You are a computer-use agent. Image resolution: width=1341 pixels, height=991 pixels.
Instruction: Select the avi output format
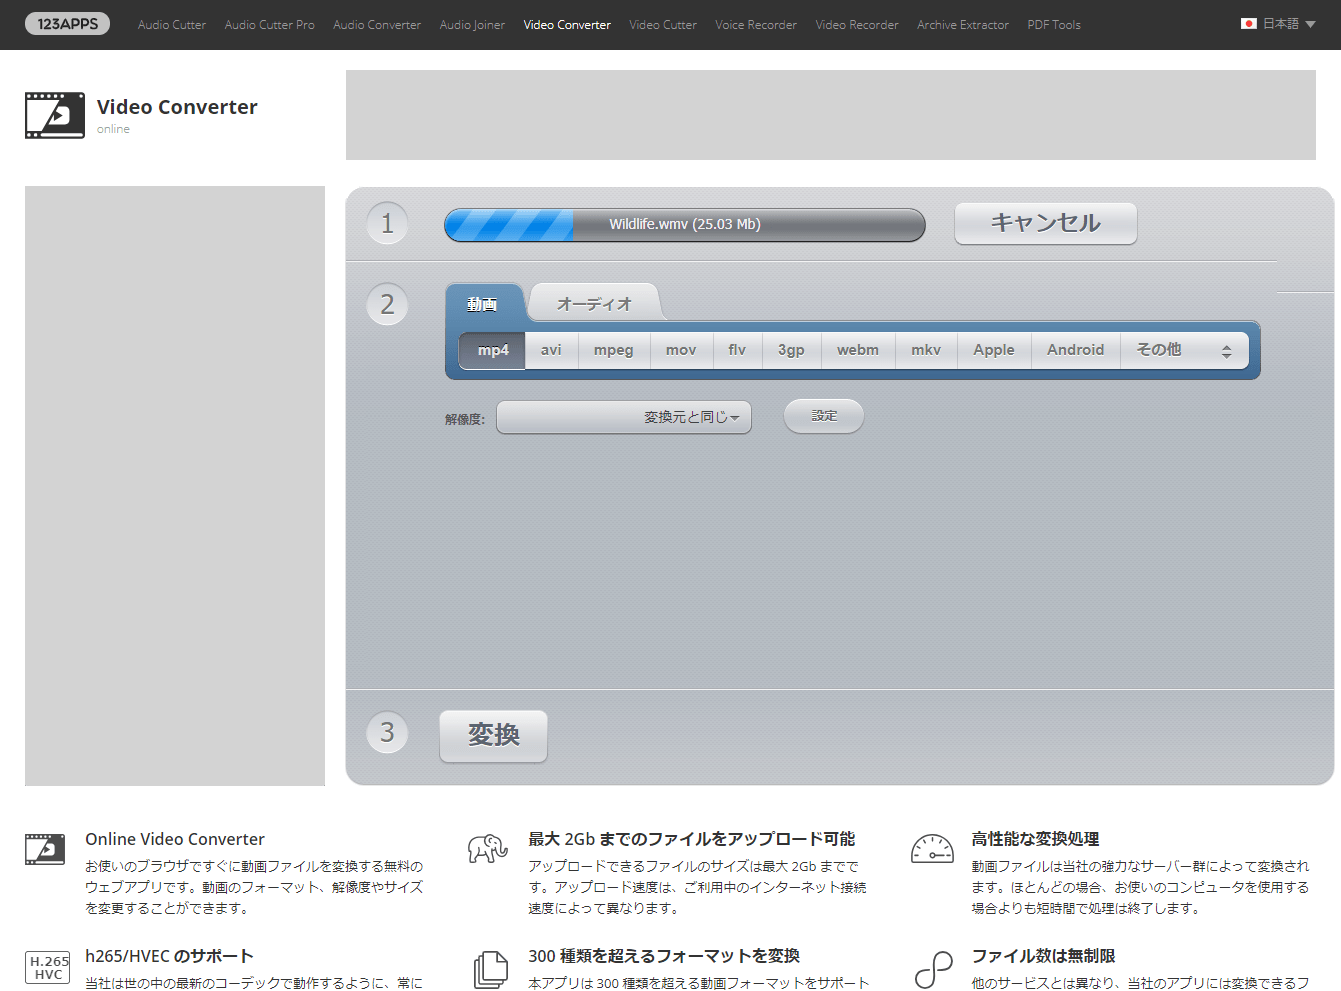pos(551,350)
